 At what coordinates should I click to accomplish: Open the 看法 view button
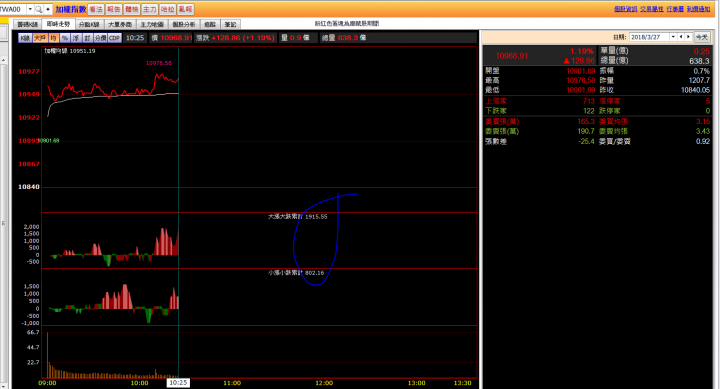coord(96,9)
